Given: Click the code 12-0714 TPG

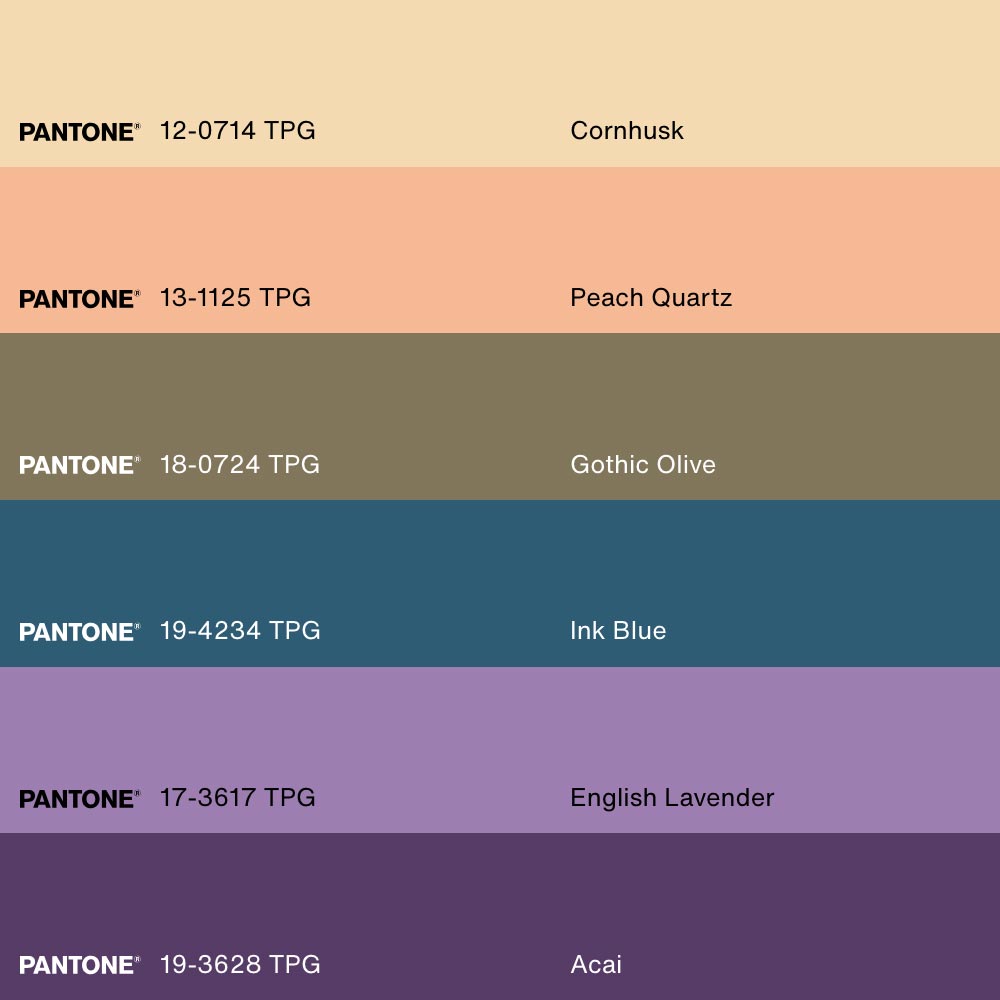Looking at the screenshot, I should 237,130.
